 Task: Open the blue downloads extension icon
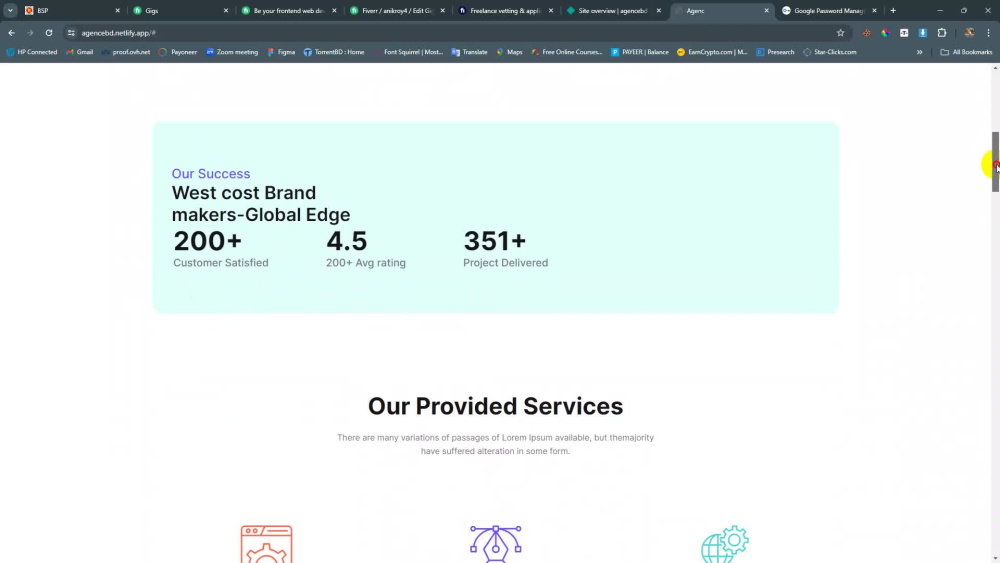tap(922, 33)
